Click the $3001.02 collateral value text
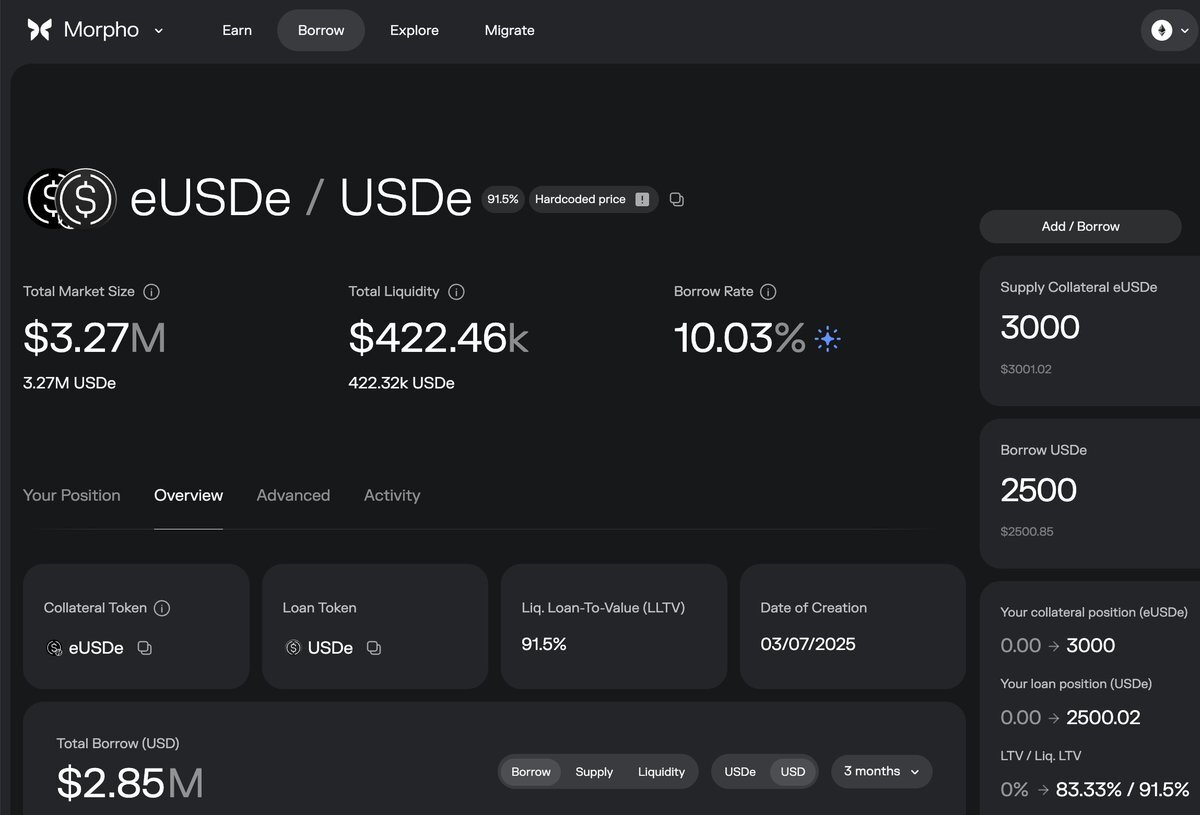1200x815 pixels. coord(1026,369)
